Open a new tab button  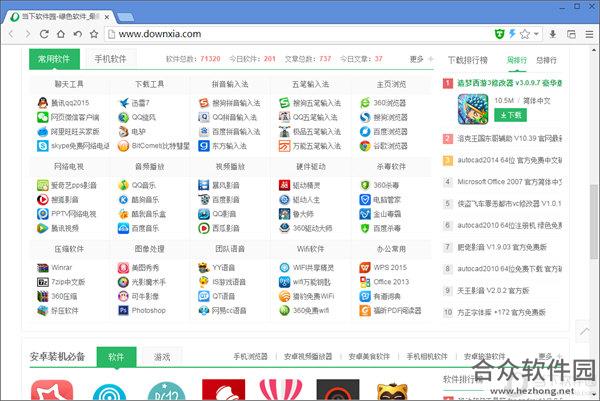[125, 17]
